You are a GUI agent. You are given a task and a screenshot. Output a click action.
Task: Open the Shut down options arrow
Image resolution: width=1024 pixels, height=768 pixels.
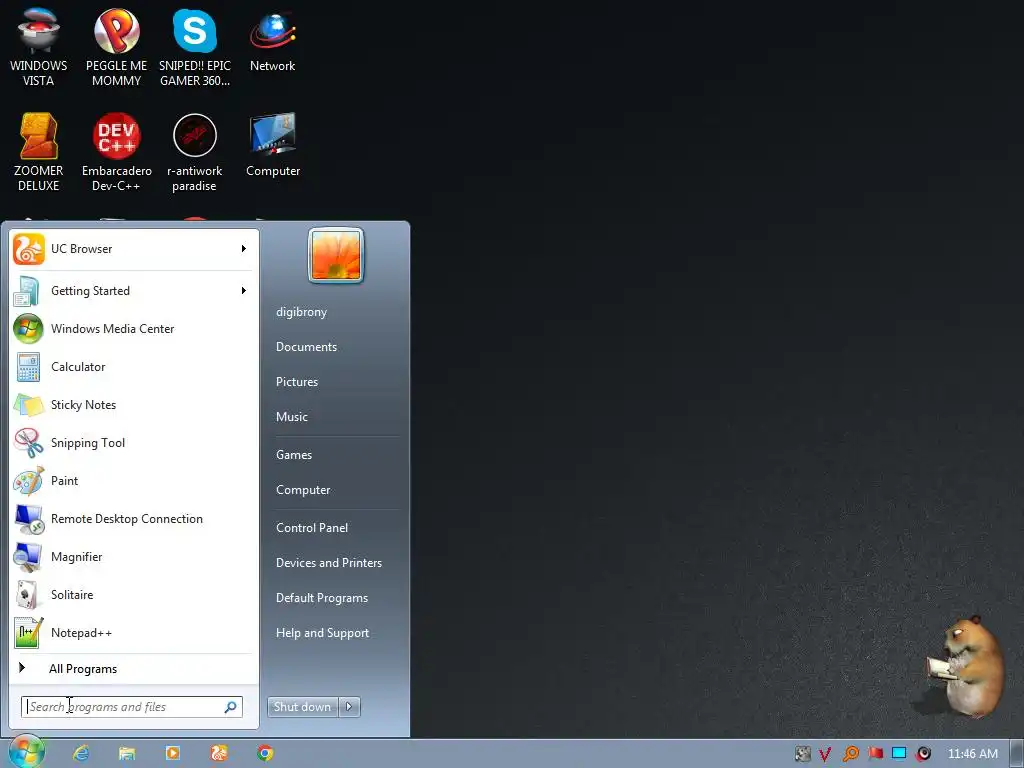349,707
